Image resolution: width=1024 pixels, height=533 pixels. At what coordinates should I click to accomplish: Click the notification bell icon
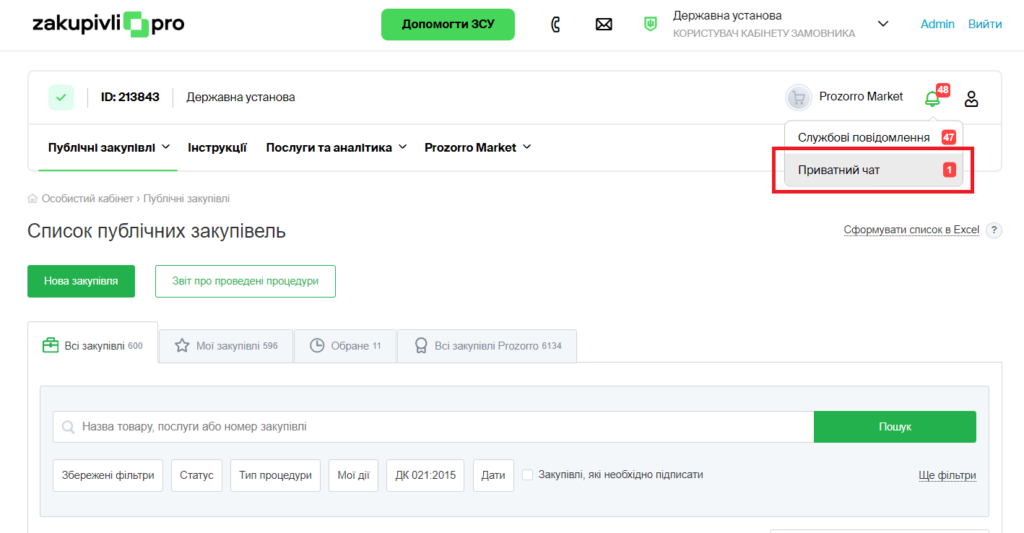[x=932, y=98]
